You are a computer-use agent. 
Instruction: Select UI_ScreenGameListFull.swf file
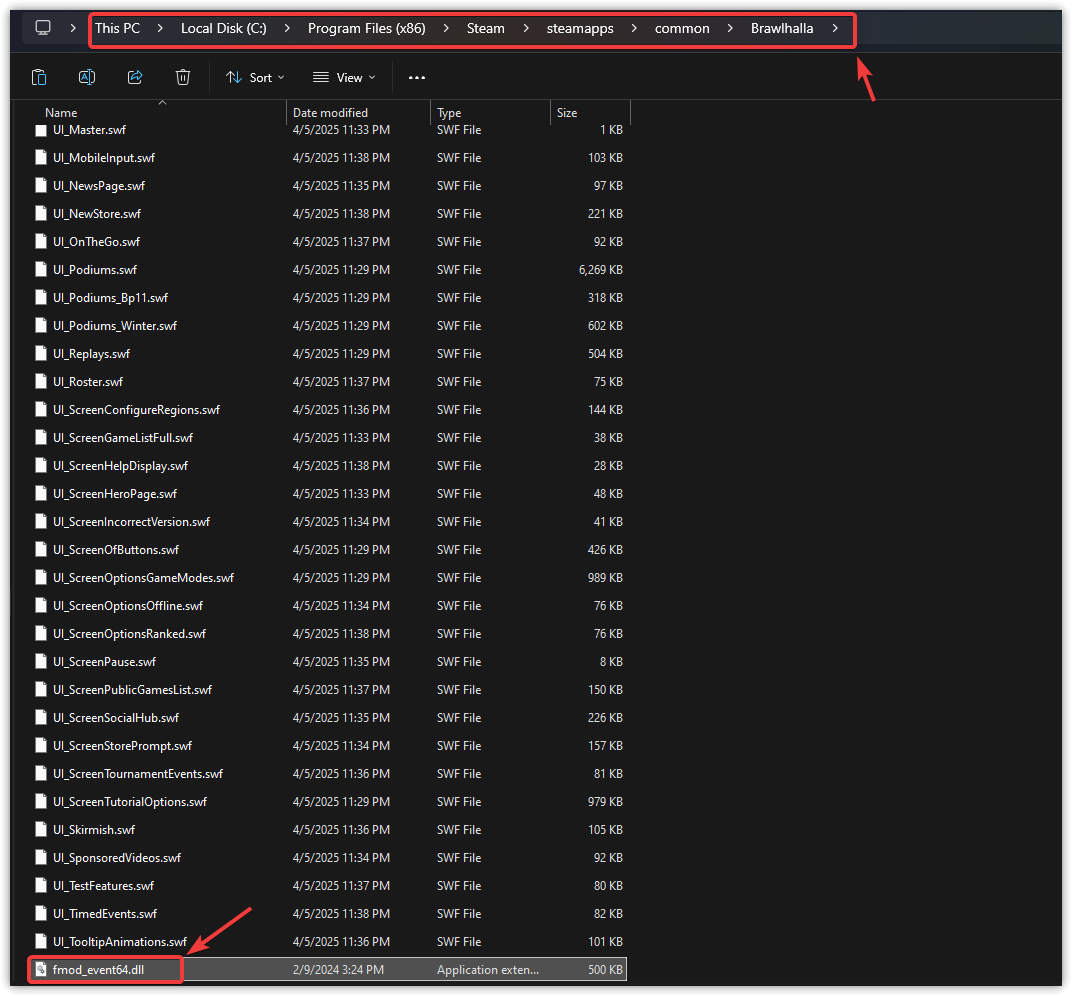123,438
